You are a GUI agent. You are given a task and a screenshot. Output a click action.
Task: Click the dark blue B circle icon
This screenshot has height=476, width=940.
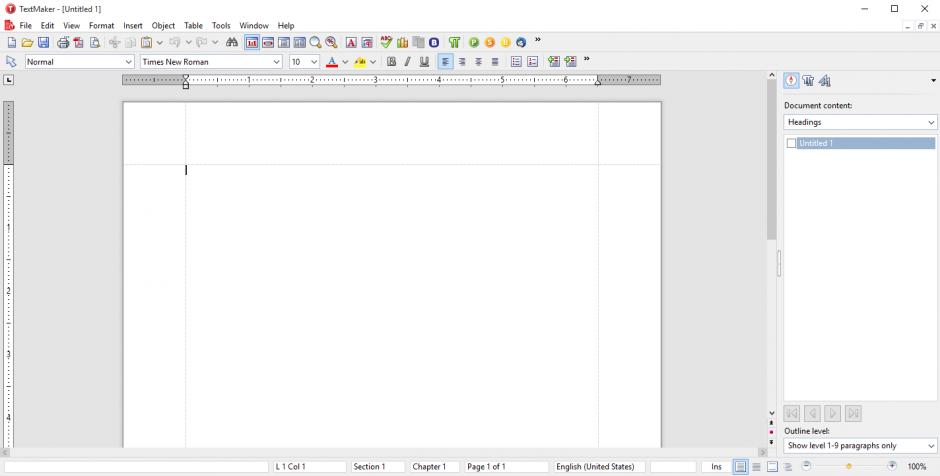[x=434, y=43]
